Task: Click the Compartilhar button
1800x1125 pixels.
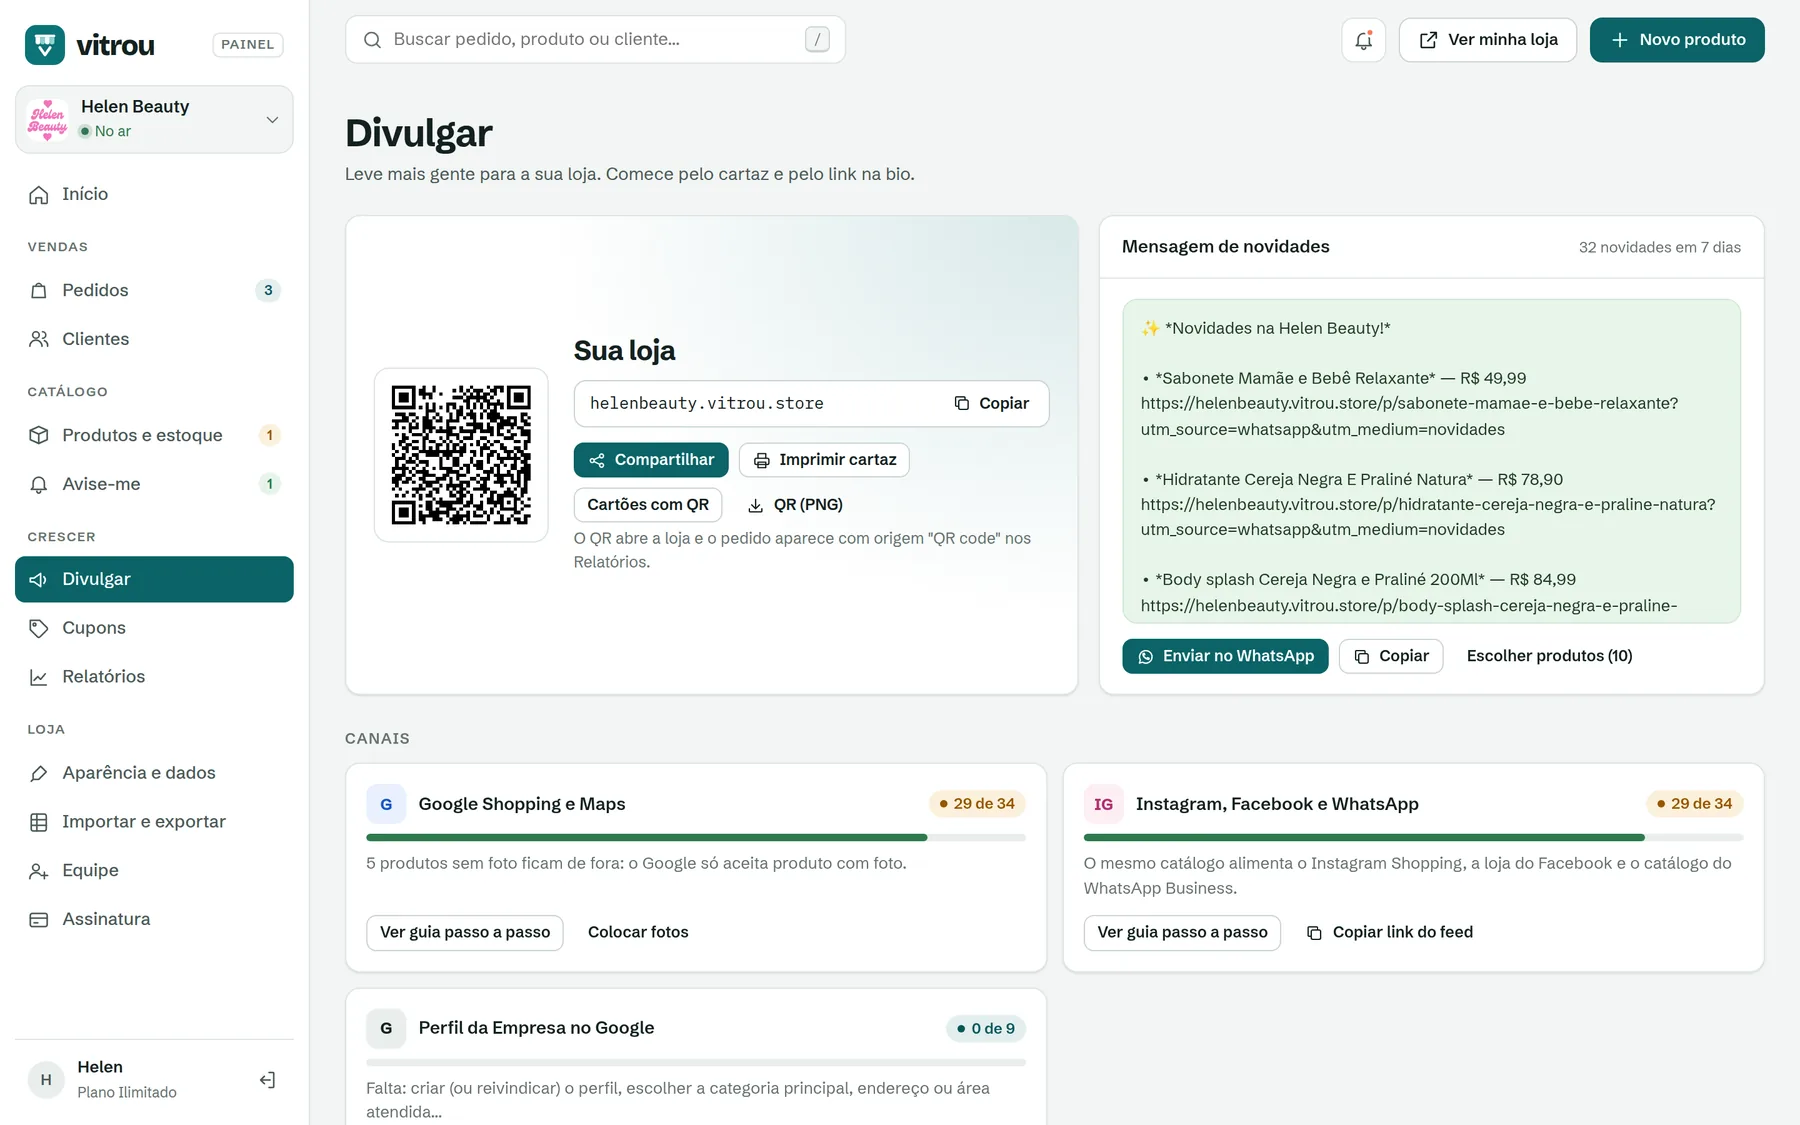Action: (651, 460)
